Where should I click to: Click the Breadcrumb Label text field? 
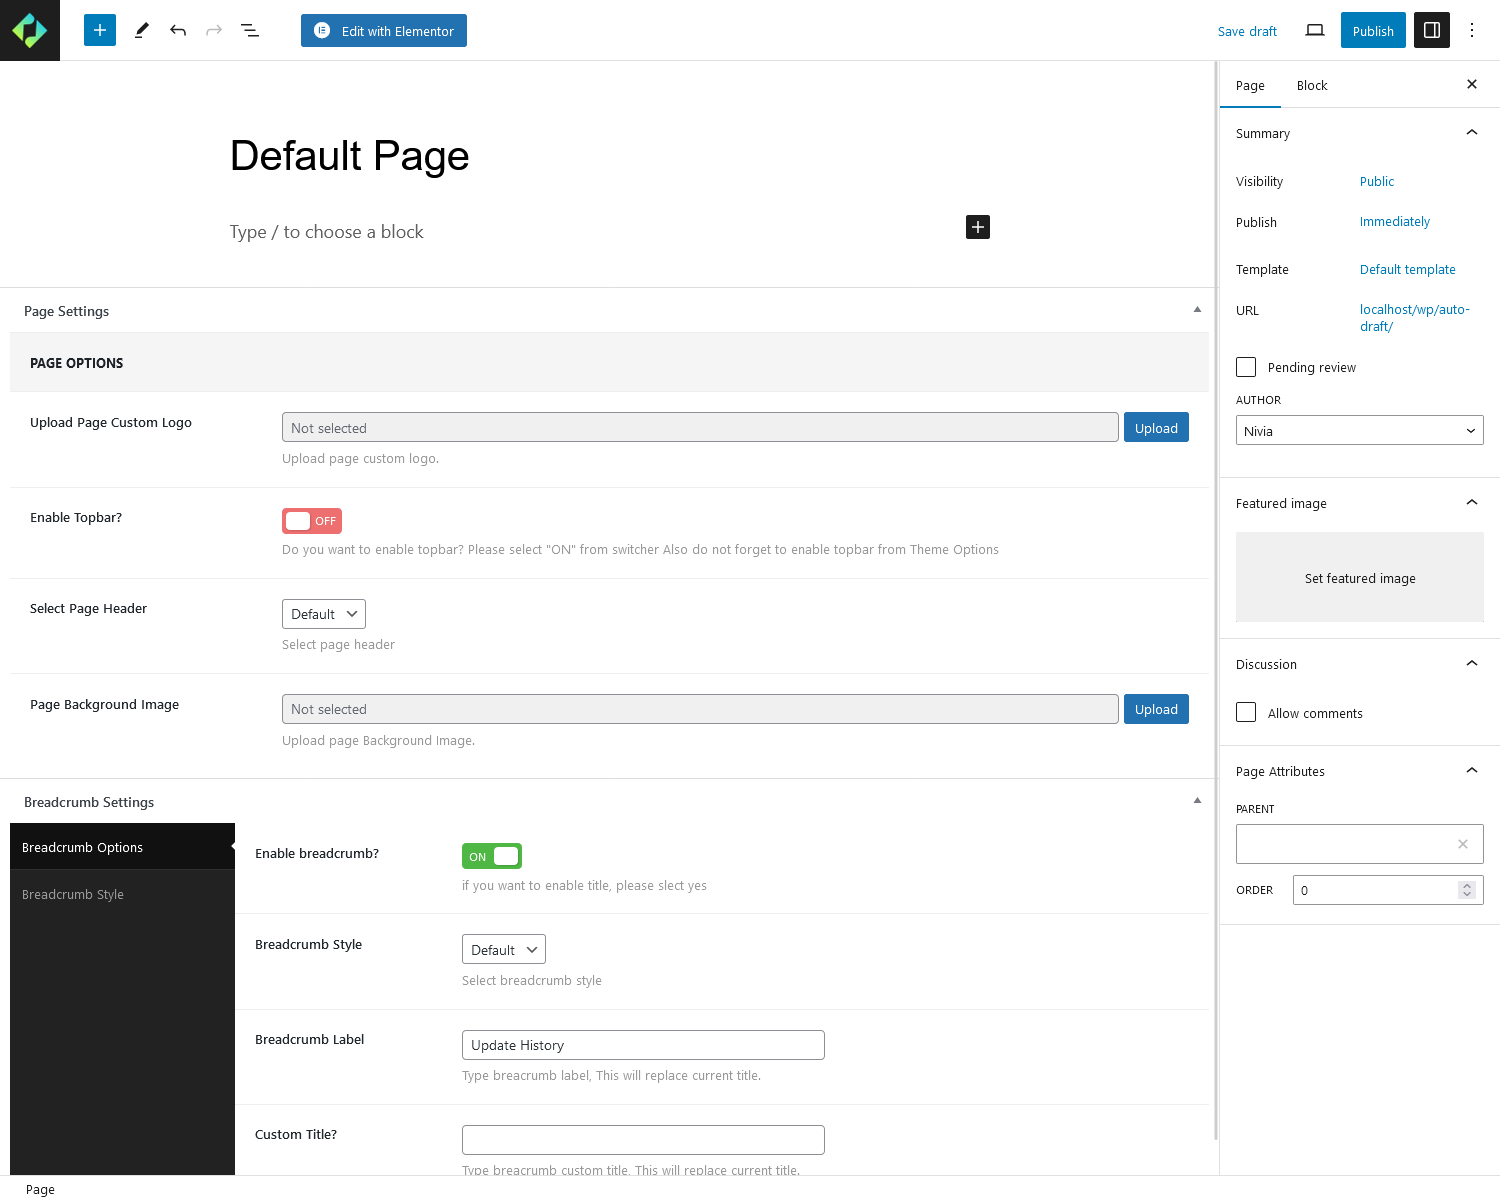[643, 1045]
